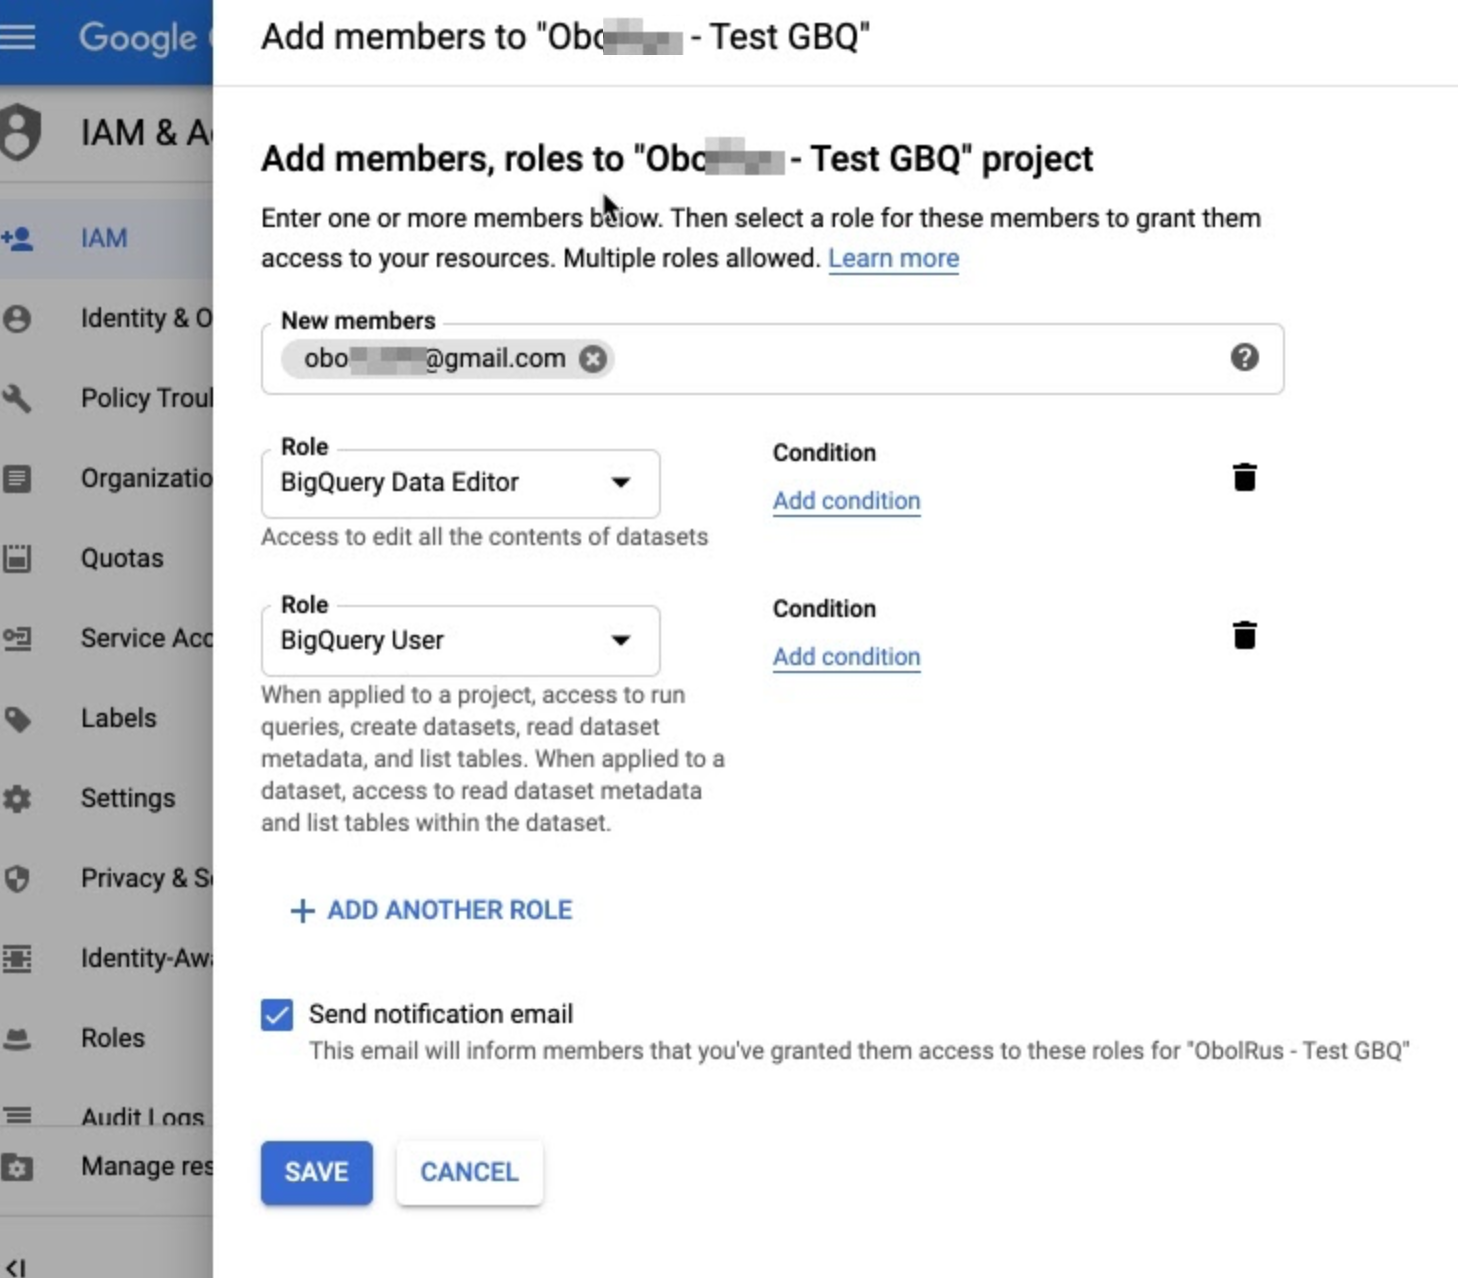Viewport: 1458px width, 1278px height.
Task: Add condition for BigQuery User role
Action: coord(846,656)
